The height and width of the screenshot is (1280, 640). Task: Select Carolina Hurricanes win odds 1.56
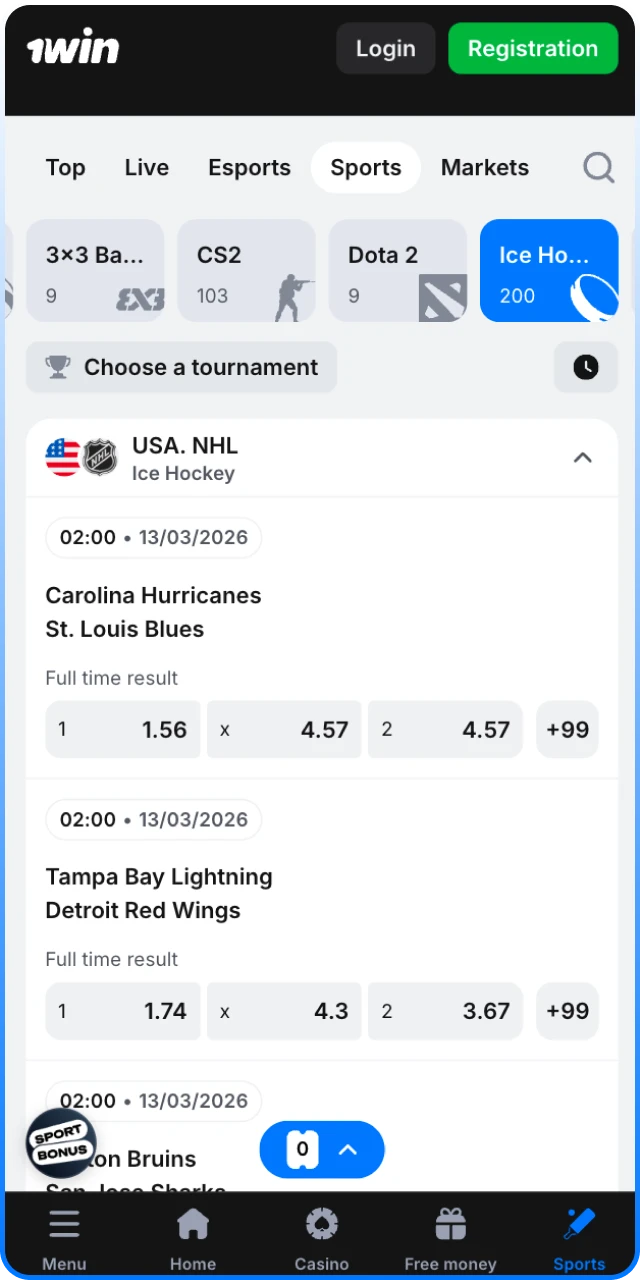tap(123, 730)
